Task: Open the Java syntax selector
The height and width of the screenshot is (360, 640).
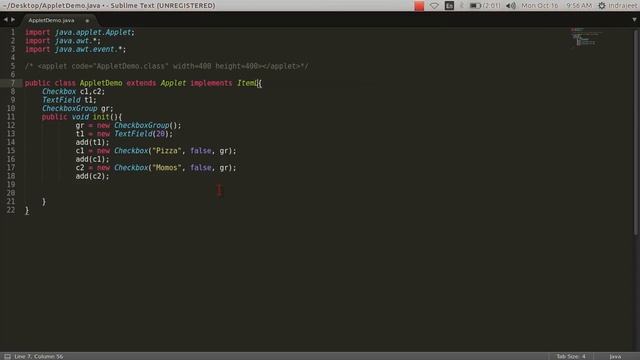Action: coord(615,356)
